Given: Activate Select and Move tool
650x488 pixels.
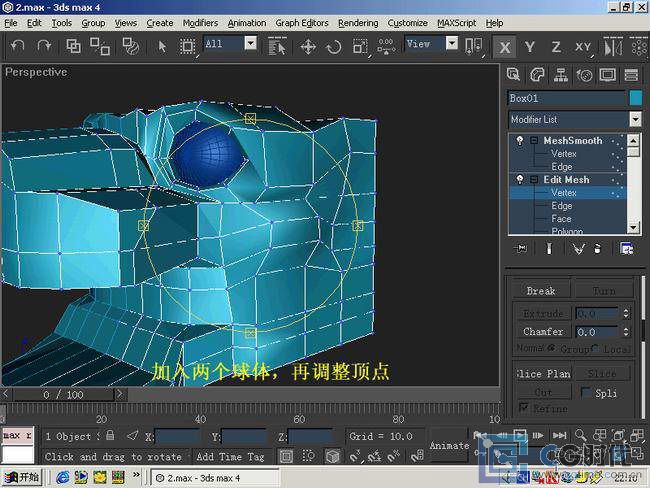Looking at the screenshot, I should tap(308, 47).
